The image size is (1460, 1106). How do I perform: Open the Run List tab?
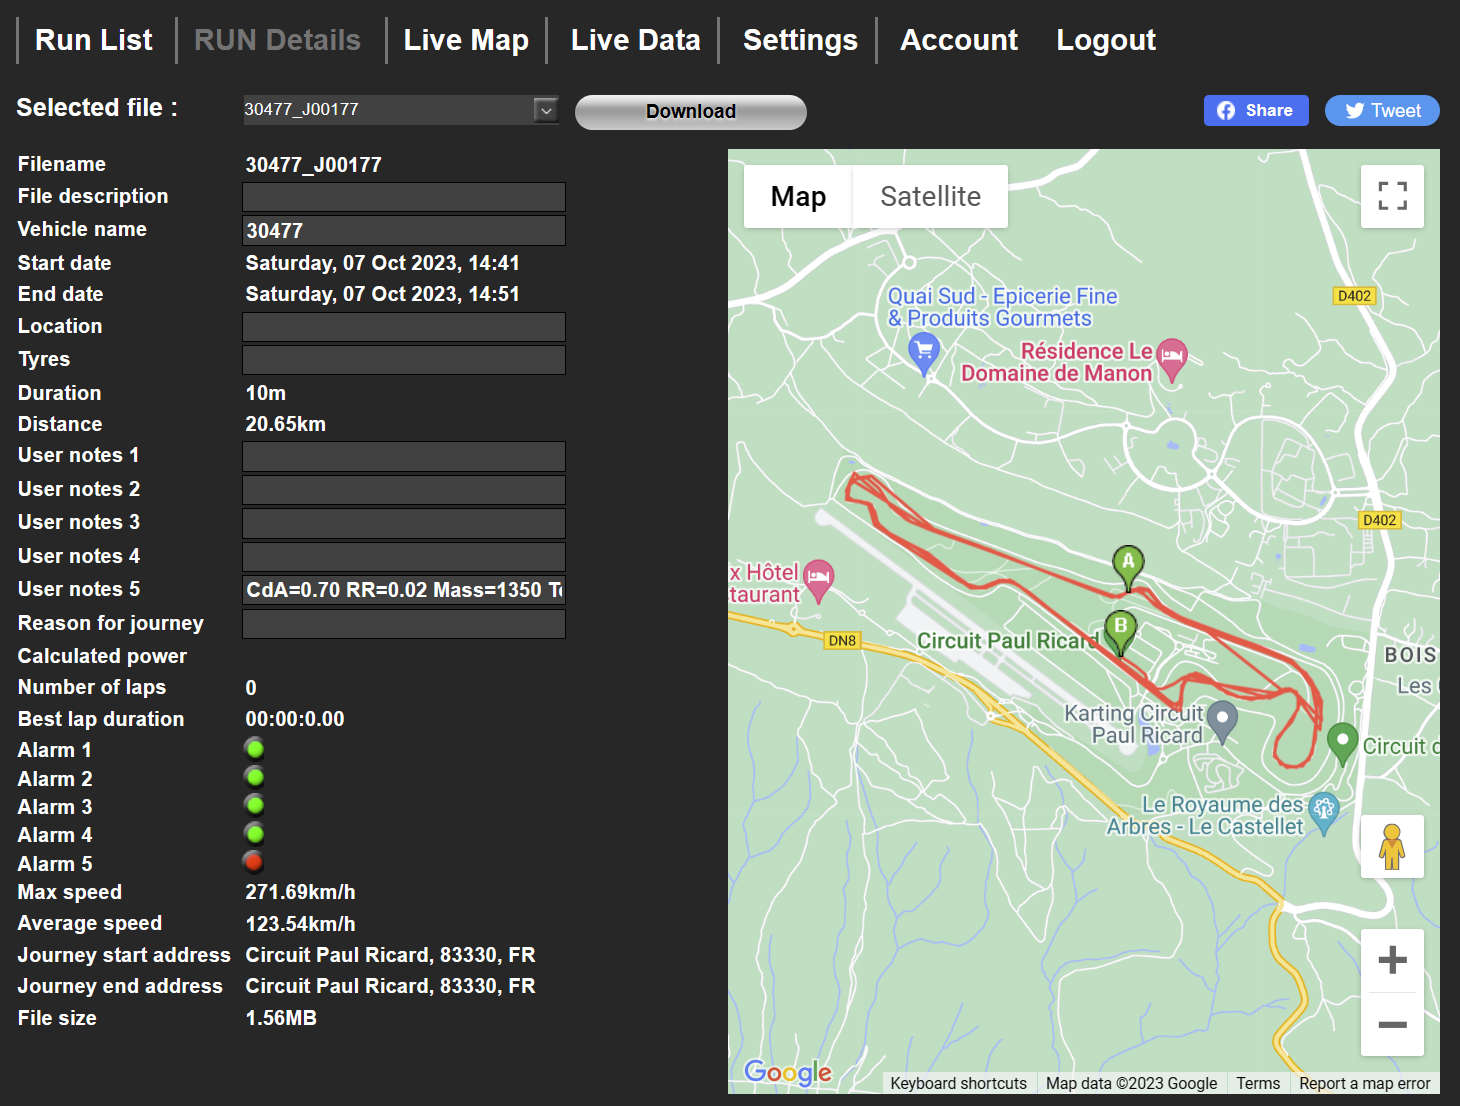(x=94, y=40)
